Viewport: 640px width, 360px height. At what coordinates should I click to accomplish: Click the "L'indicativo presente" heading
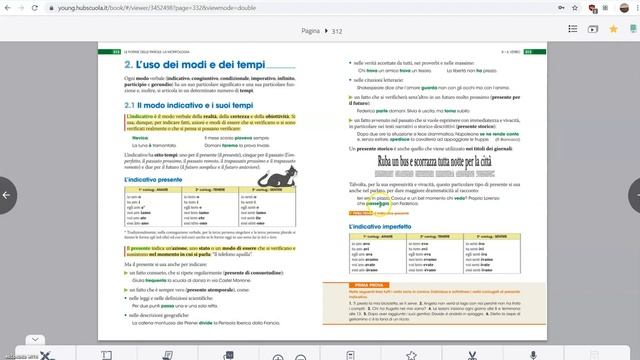[153, 180]
